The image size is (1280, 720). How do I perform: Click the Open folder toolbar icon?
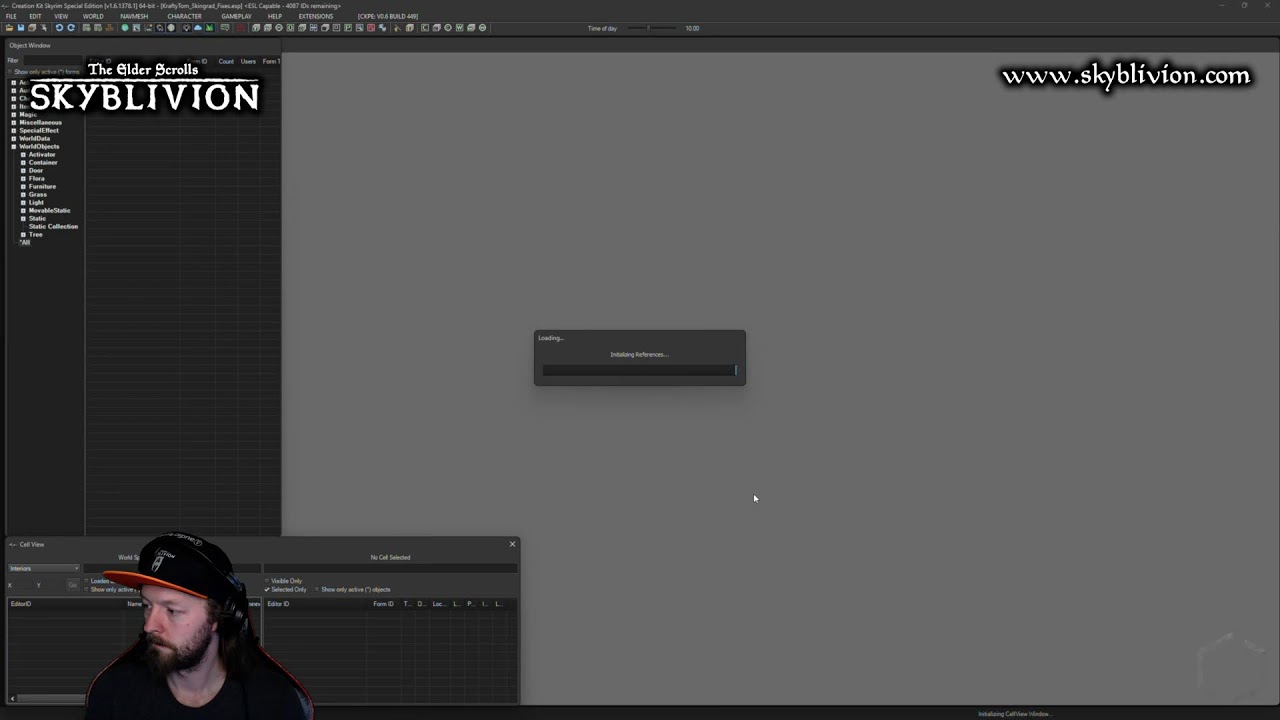(x=9, y=28)
